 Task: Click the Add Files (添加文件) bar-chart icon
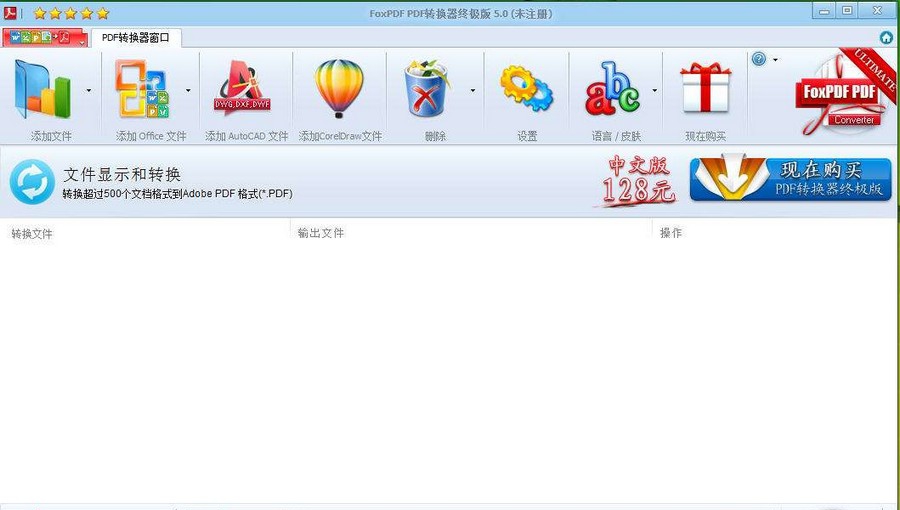pyautogui.click(x=44, y=89)
